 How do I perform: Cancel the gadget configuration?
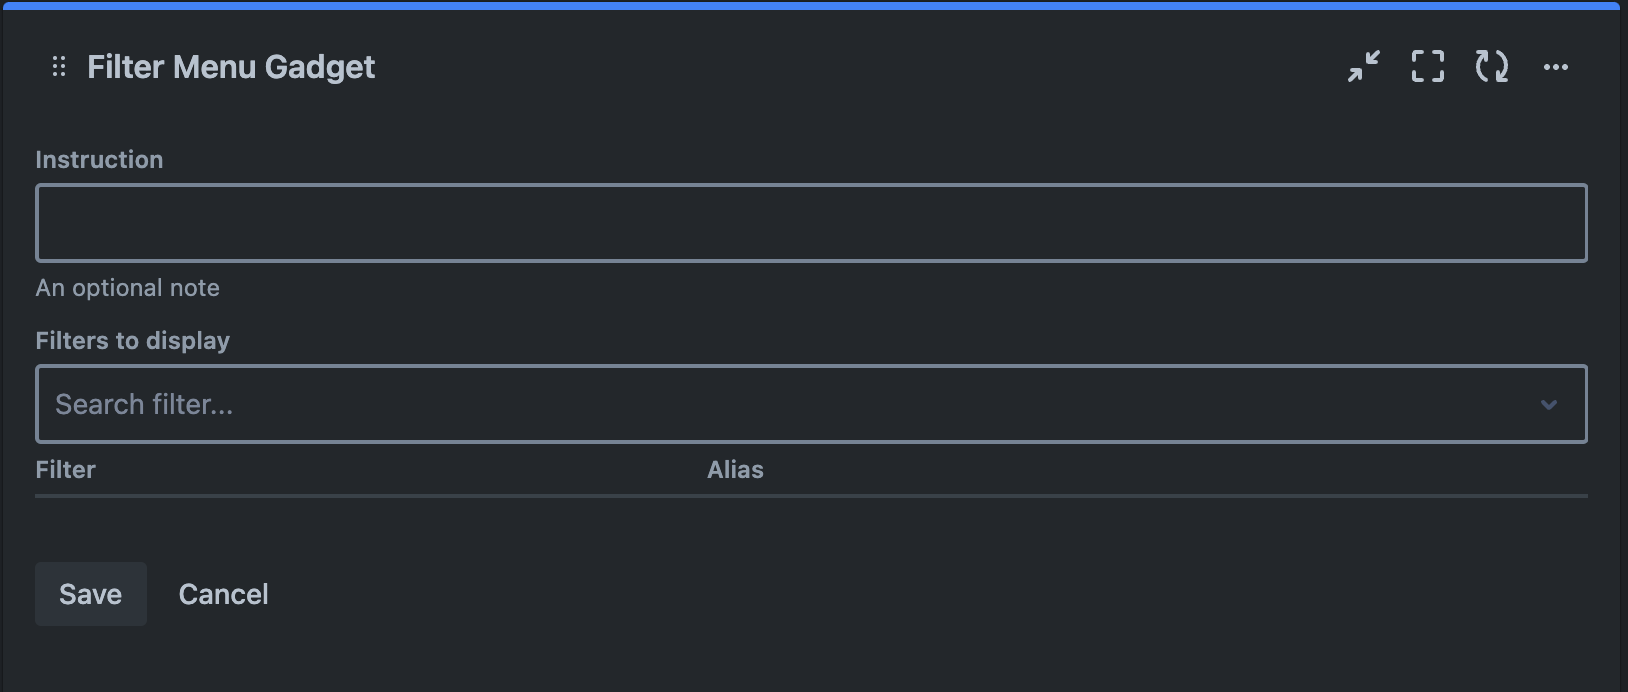[223, 593]
